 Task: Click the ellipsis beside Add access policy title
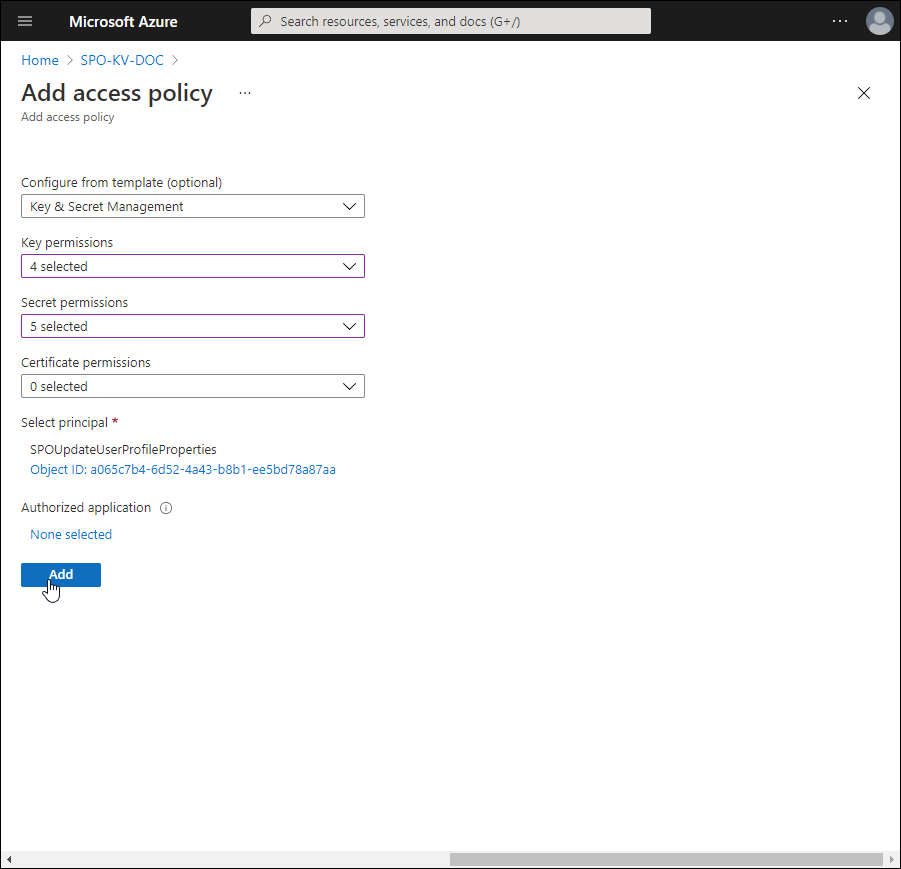pyautogui.click(x=245, y=93)
